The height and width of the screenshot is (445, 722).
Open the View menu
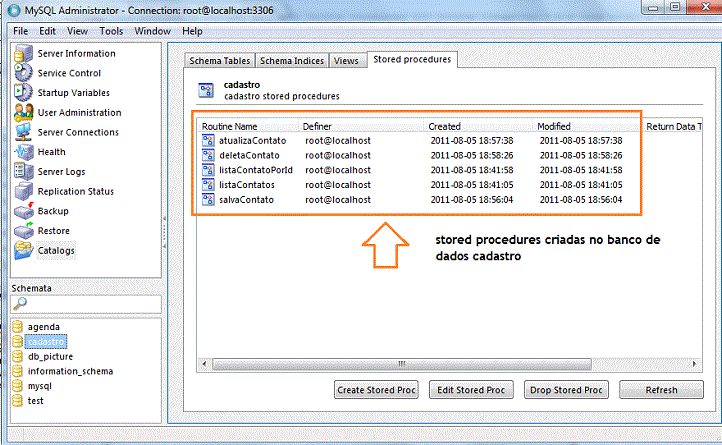pos(77,31)
